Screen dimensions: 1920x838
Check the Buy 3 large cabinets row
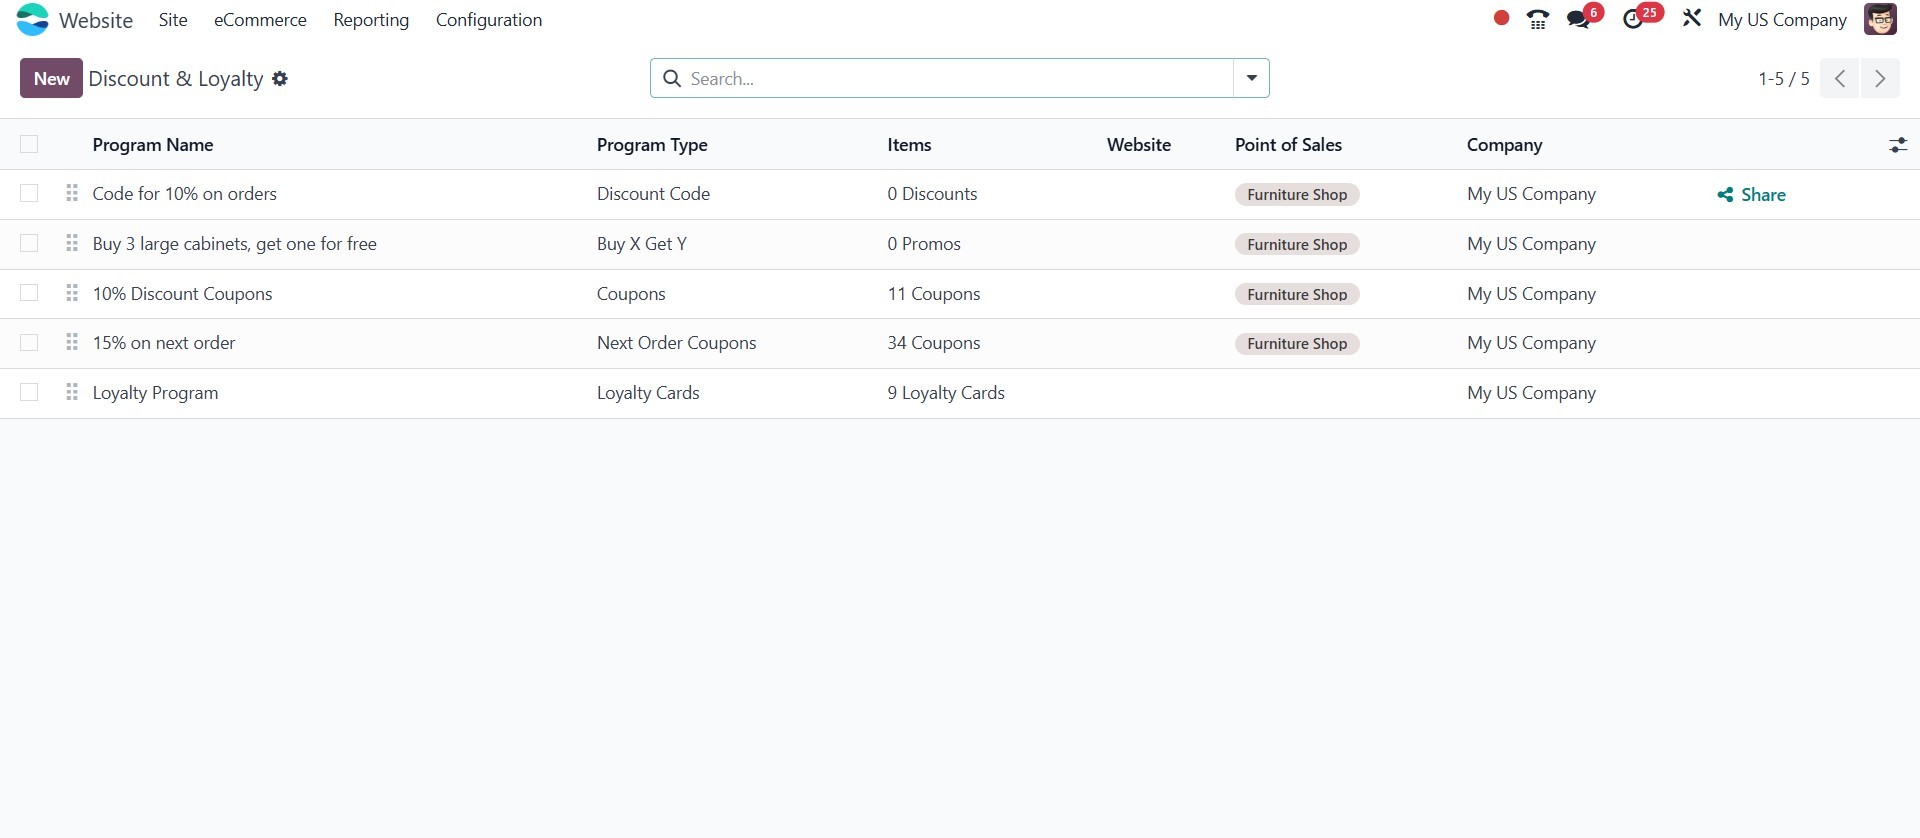[x=29, y=243]
